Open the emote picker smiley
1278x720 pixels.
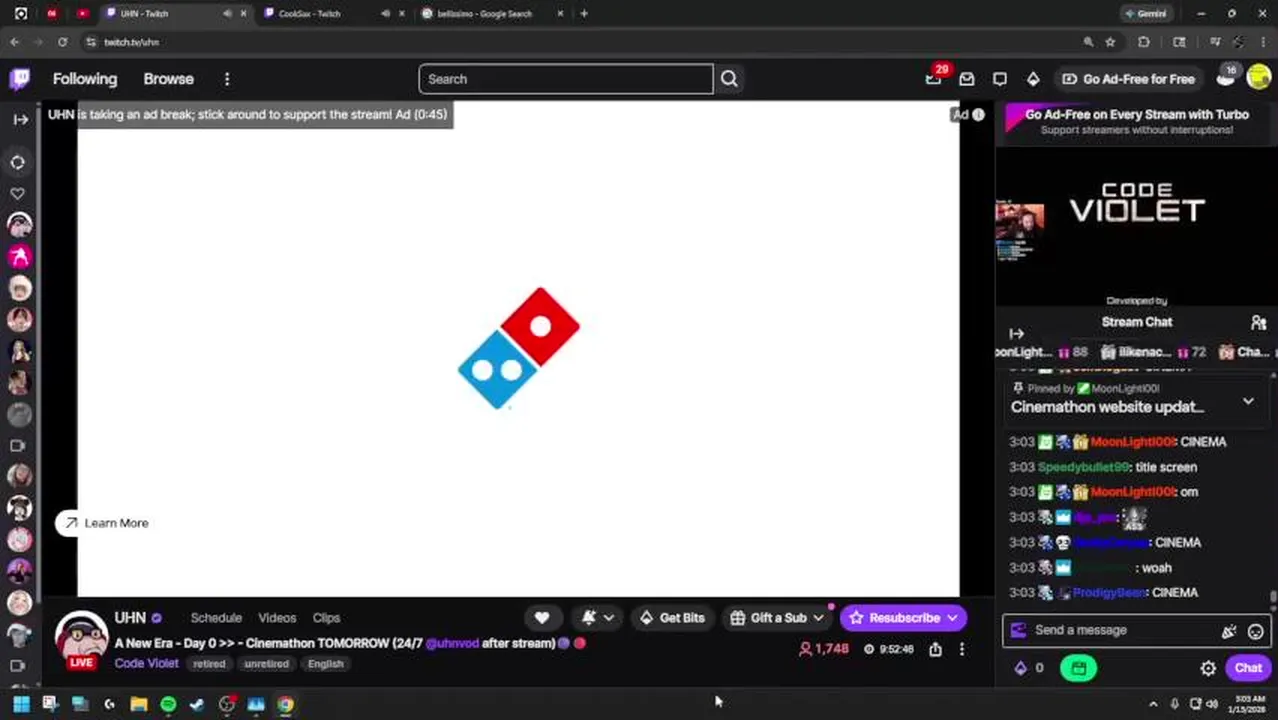(1255, 631)
